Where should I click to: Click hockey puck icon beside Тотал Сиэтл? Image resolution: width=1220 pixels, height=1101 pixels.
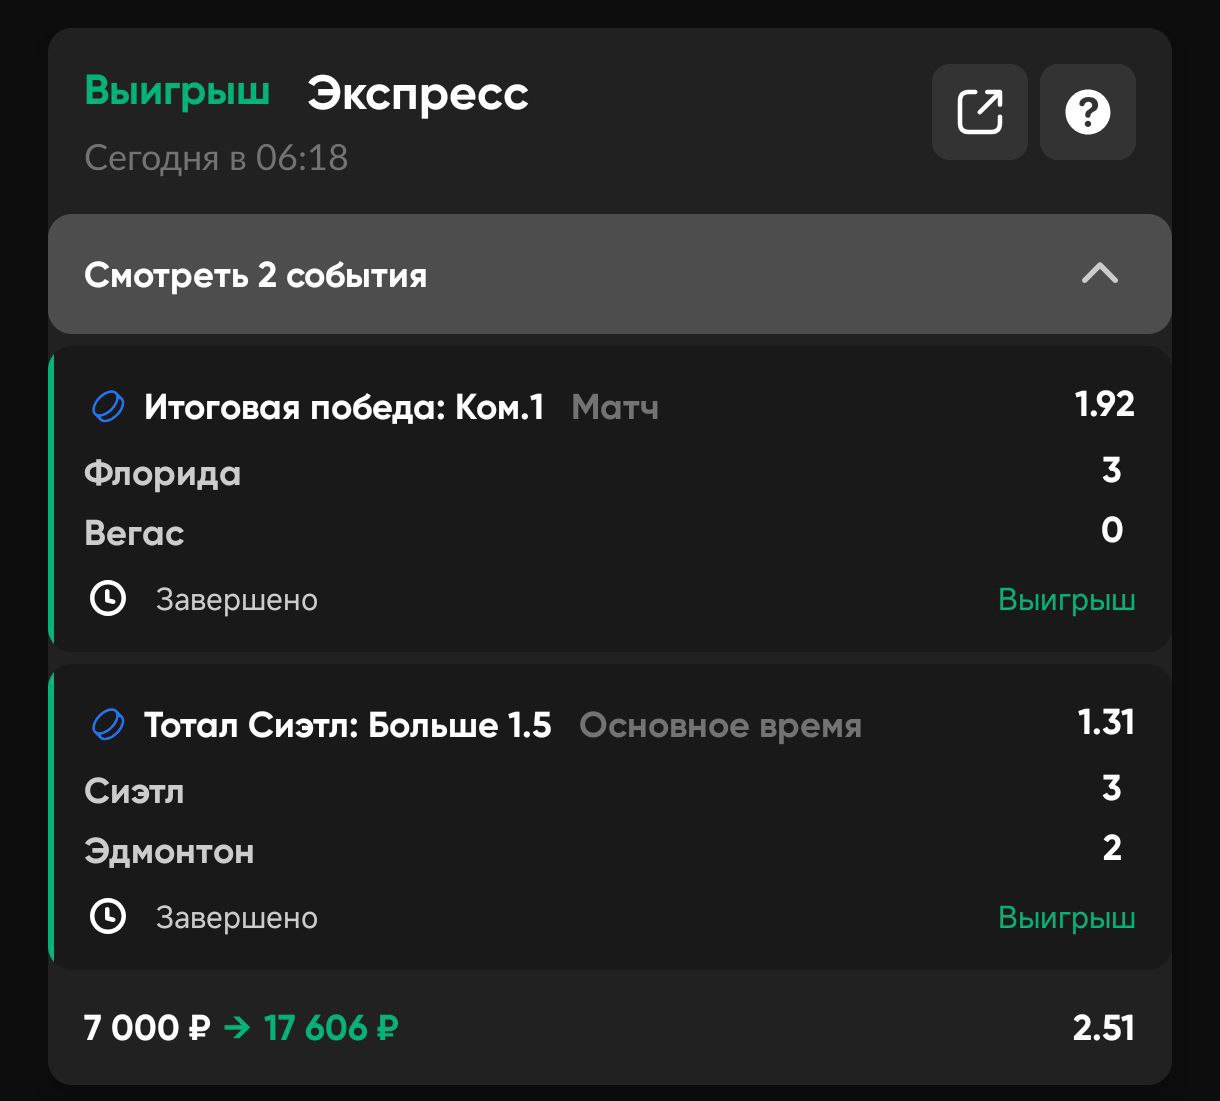coord(108,725)
